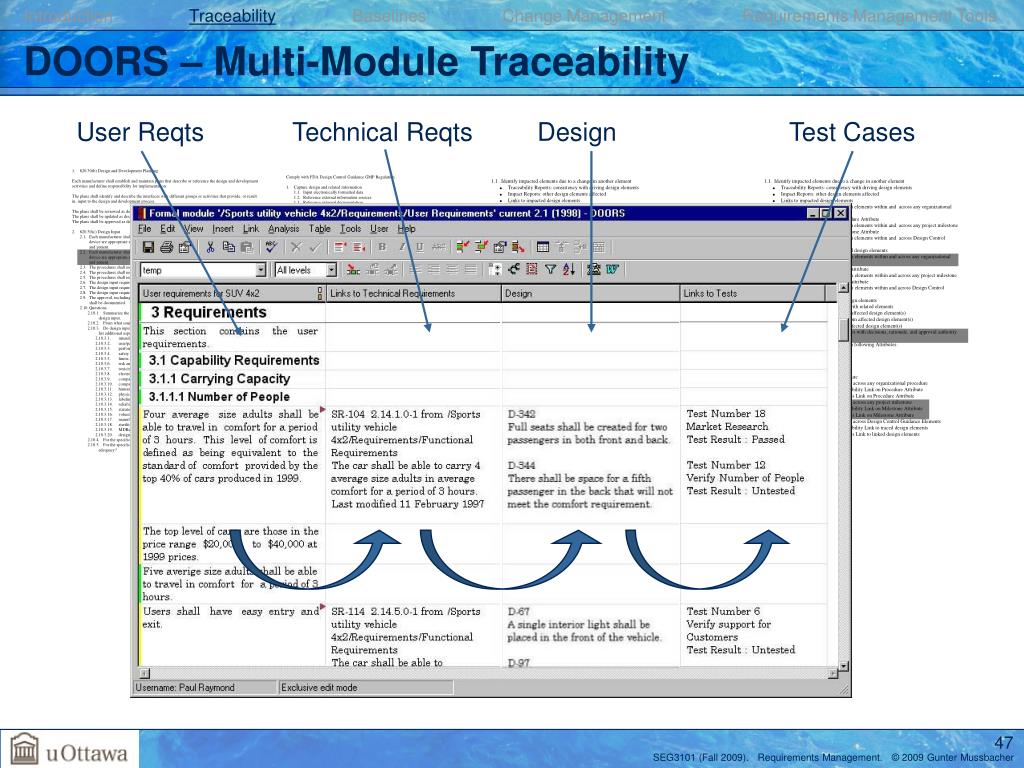The image size is (1024, 768).
Task: Toggle Strikethrough formatting button
Action: point(439,247)
